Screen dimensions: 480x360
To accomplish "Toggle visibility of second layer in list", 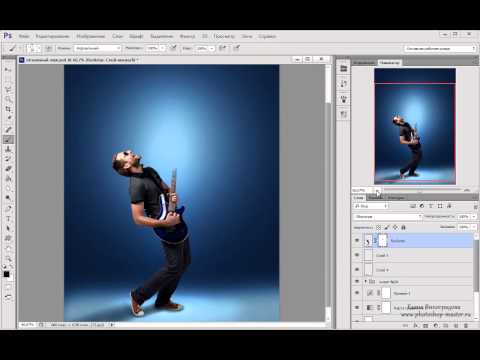I will 357,255.
